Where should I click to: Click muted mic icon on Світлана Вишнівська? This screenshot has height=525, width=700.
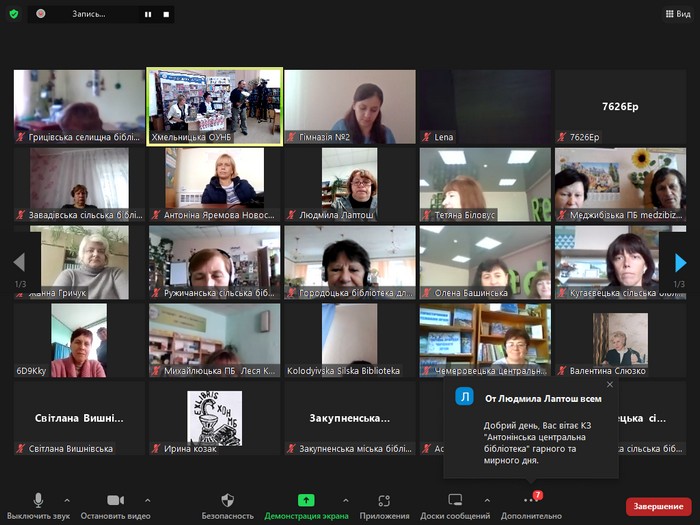pos(21,449)
